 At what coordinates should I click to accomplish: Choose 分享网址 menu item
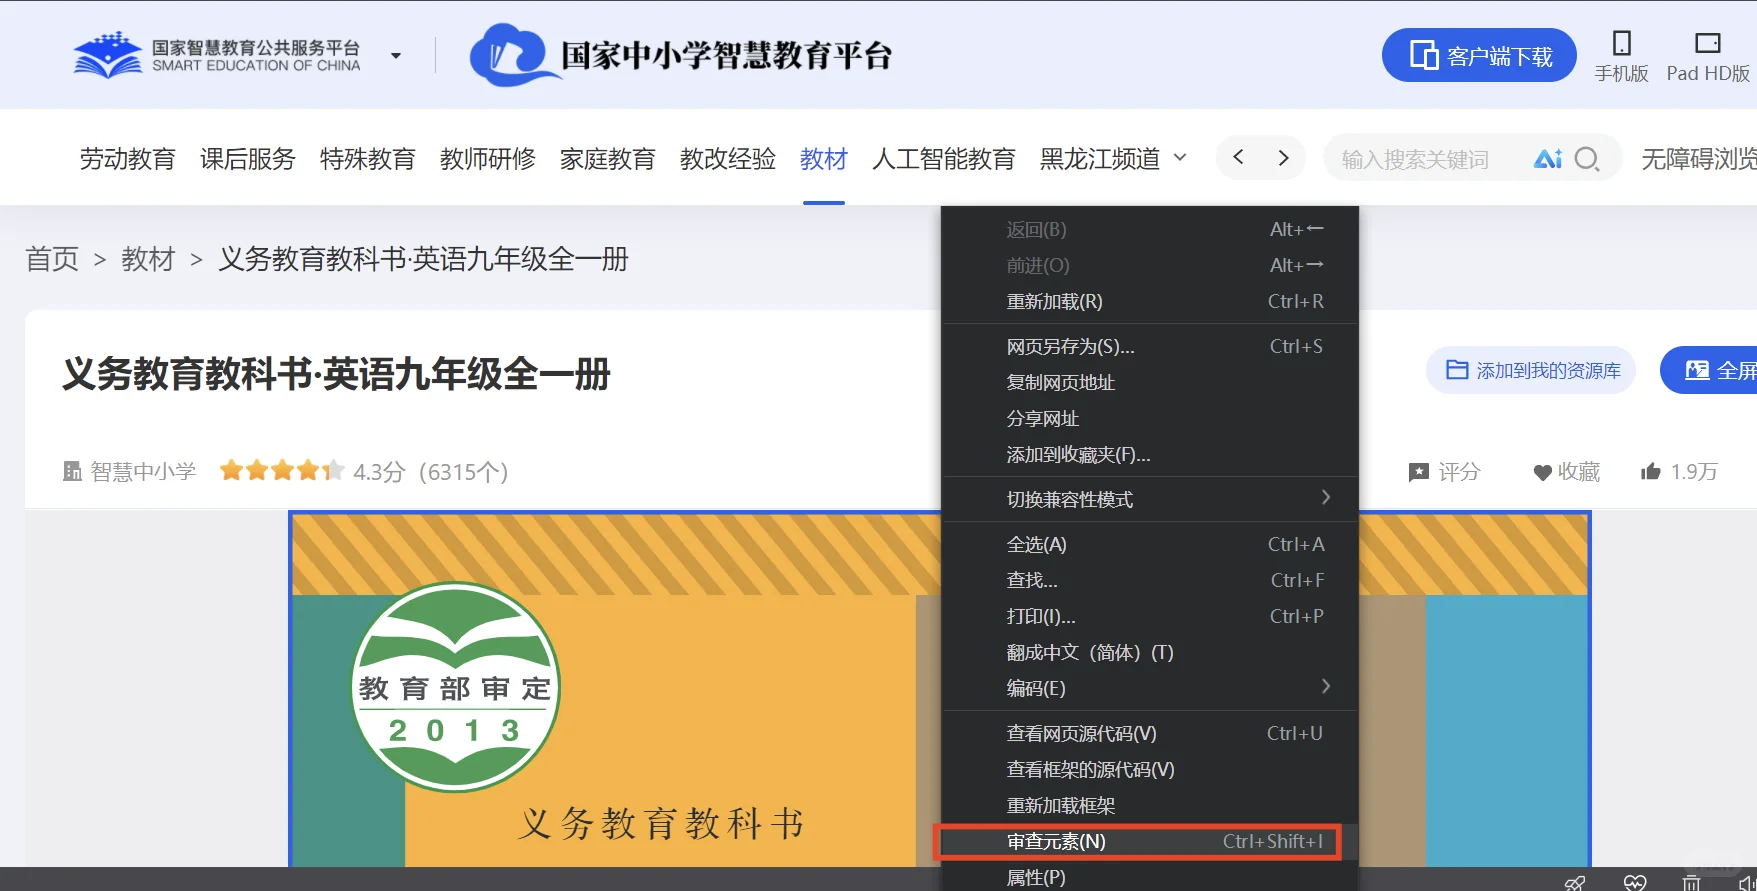click(1150, 418)
